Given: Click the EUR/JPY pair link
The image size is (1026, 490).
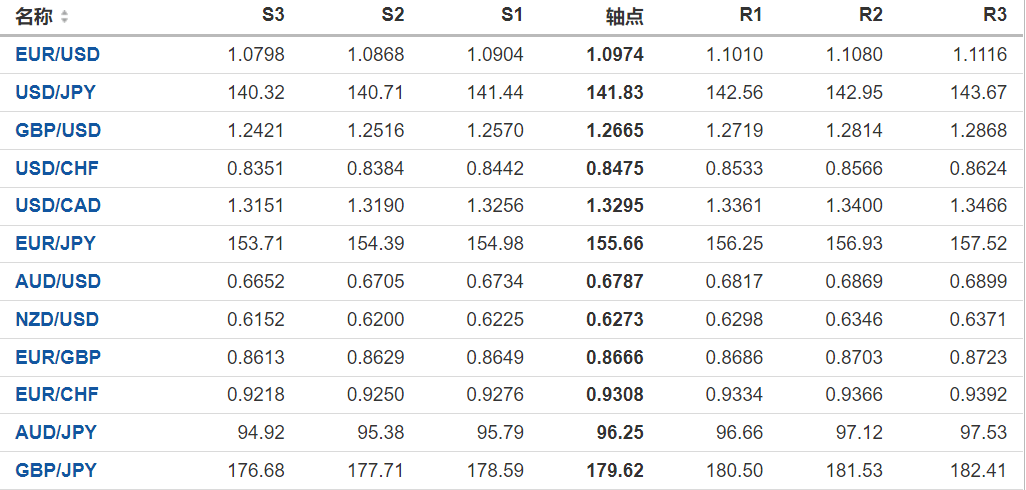Looking at the screenshot, I should [56, 243].
